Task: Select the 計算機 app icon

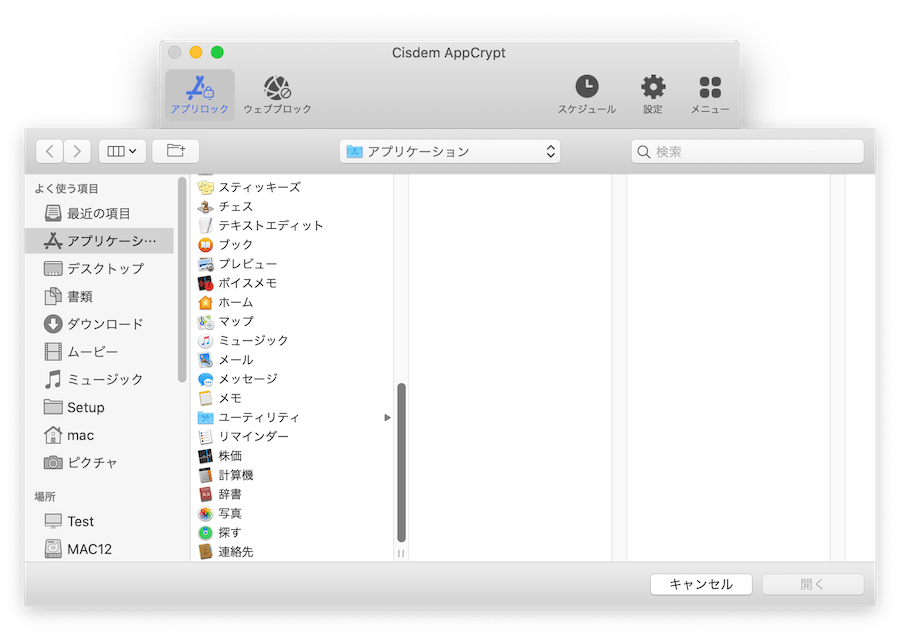Action: (205, 475)
